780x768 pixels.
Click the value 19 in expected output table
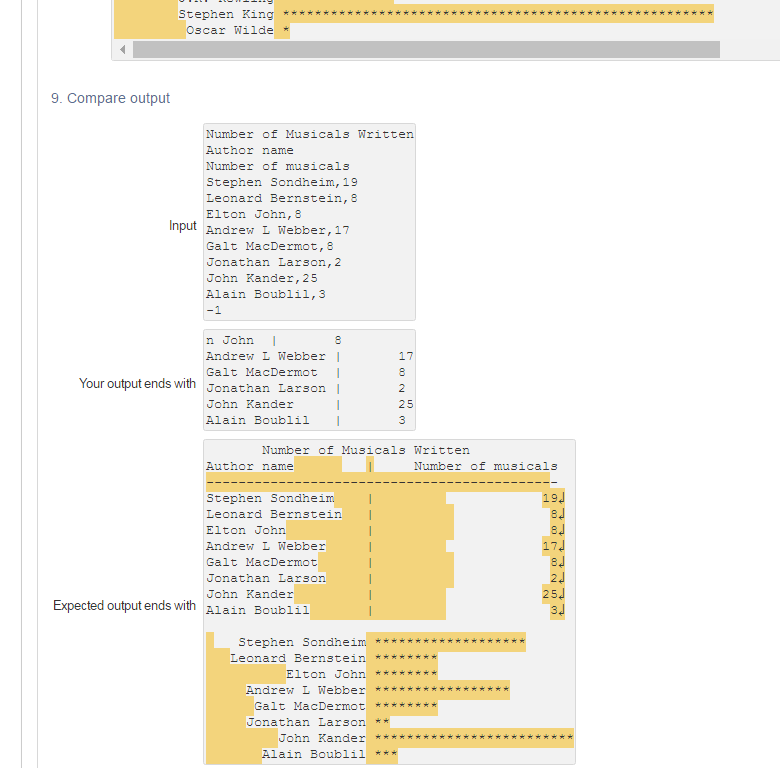click(x=550, y=498)
